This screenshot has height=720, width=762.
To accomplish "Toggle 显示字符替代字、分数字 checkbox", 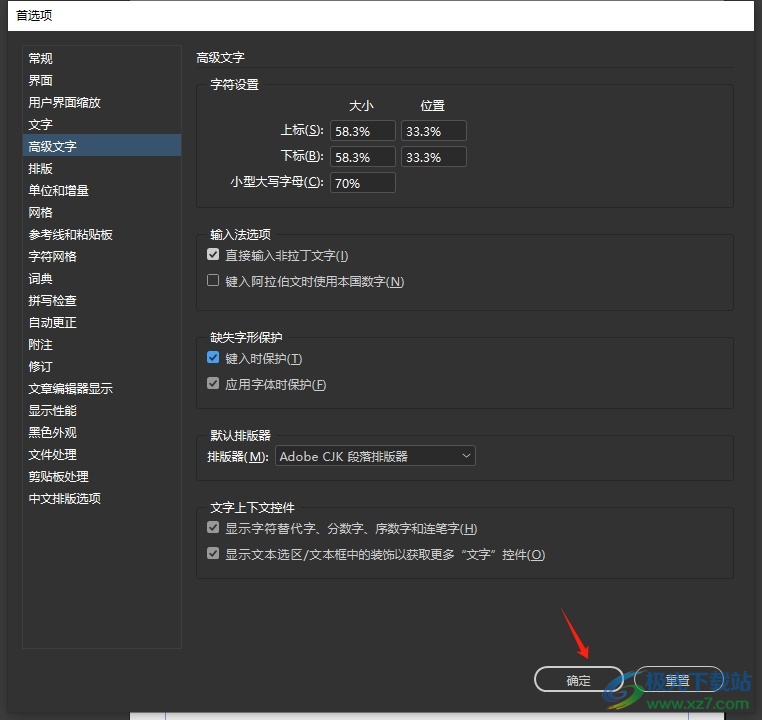I will tap(213, 528).
